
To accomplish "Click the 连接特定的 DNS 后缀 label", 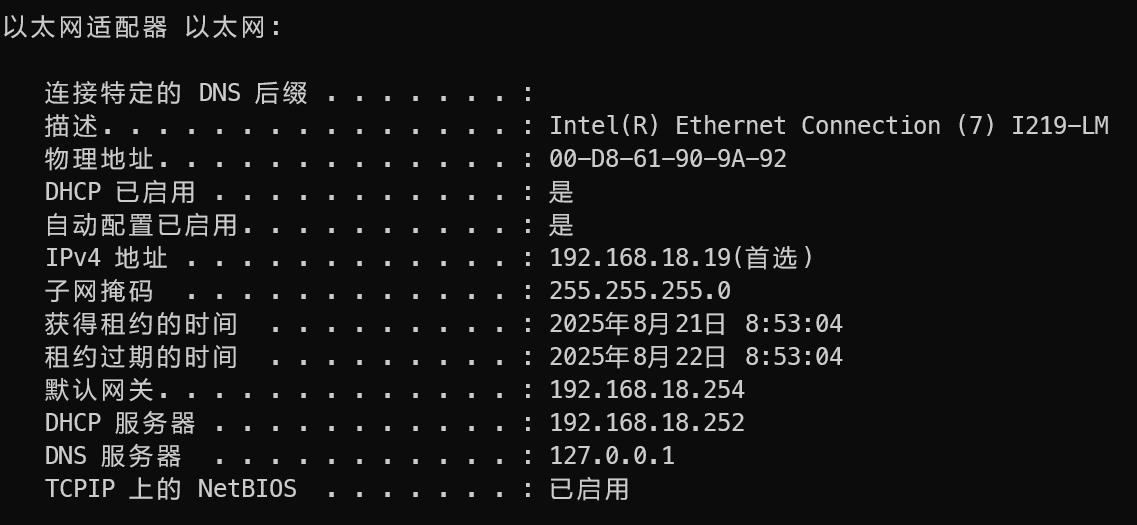I will click(176, 94).
